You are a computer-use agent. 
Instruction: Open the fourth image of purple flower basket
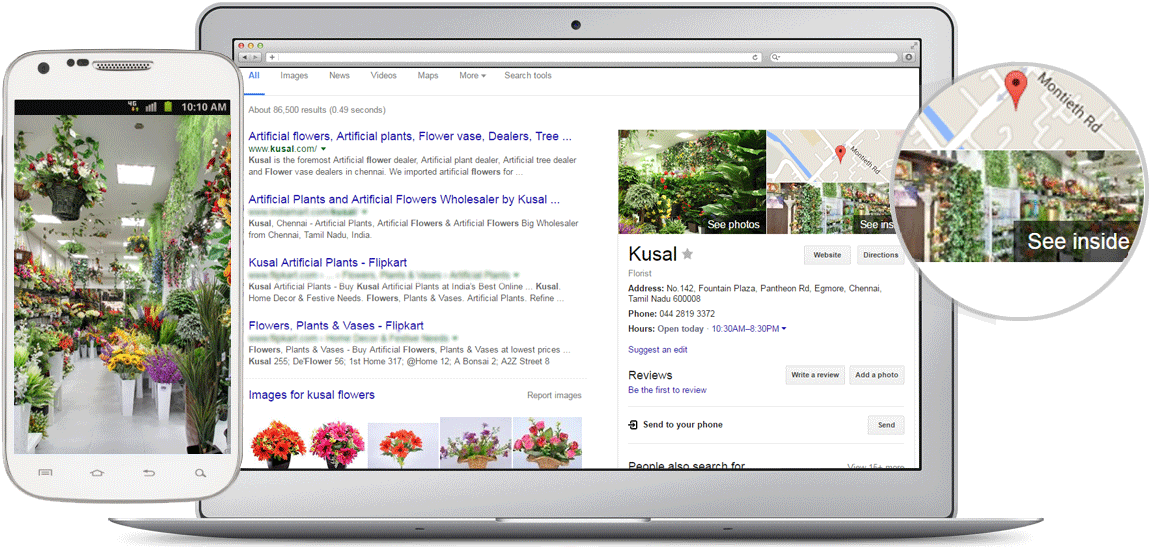tap(475, 442)
